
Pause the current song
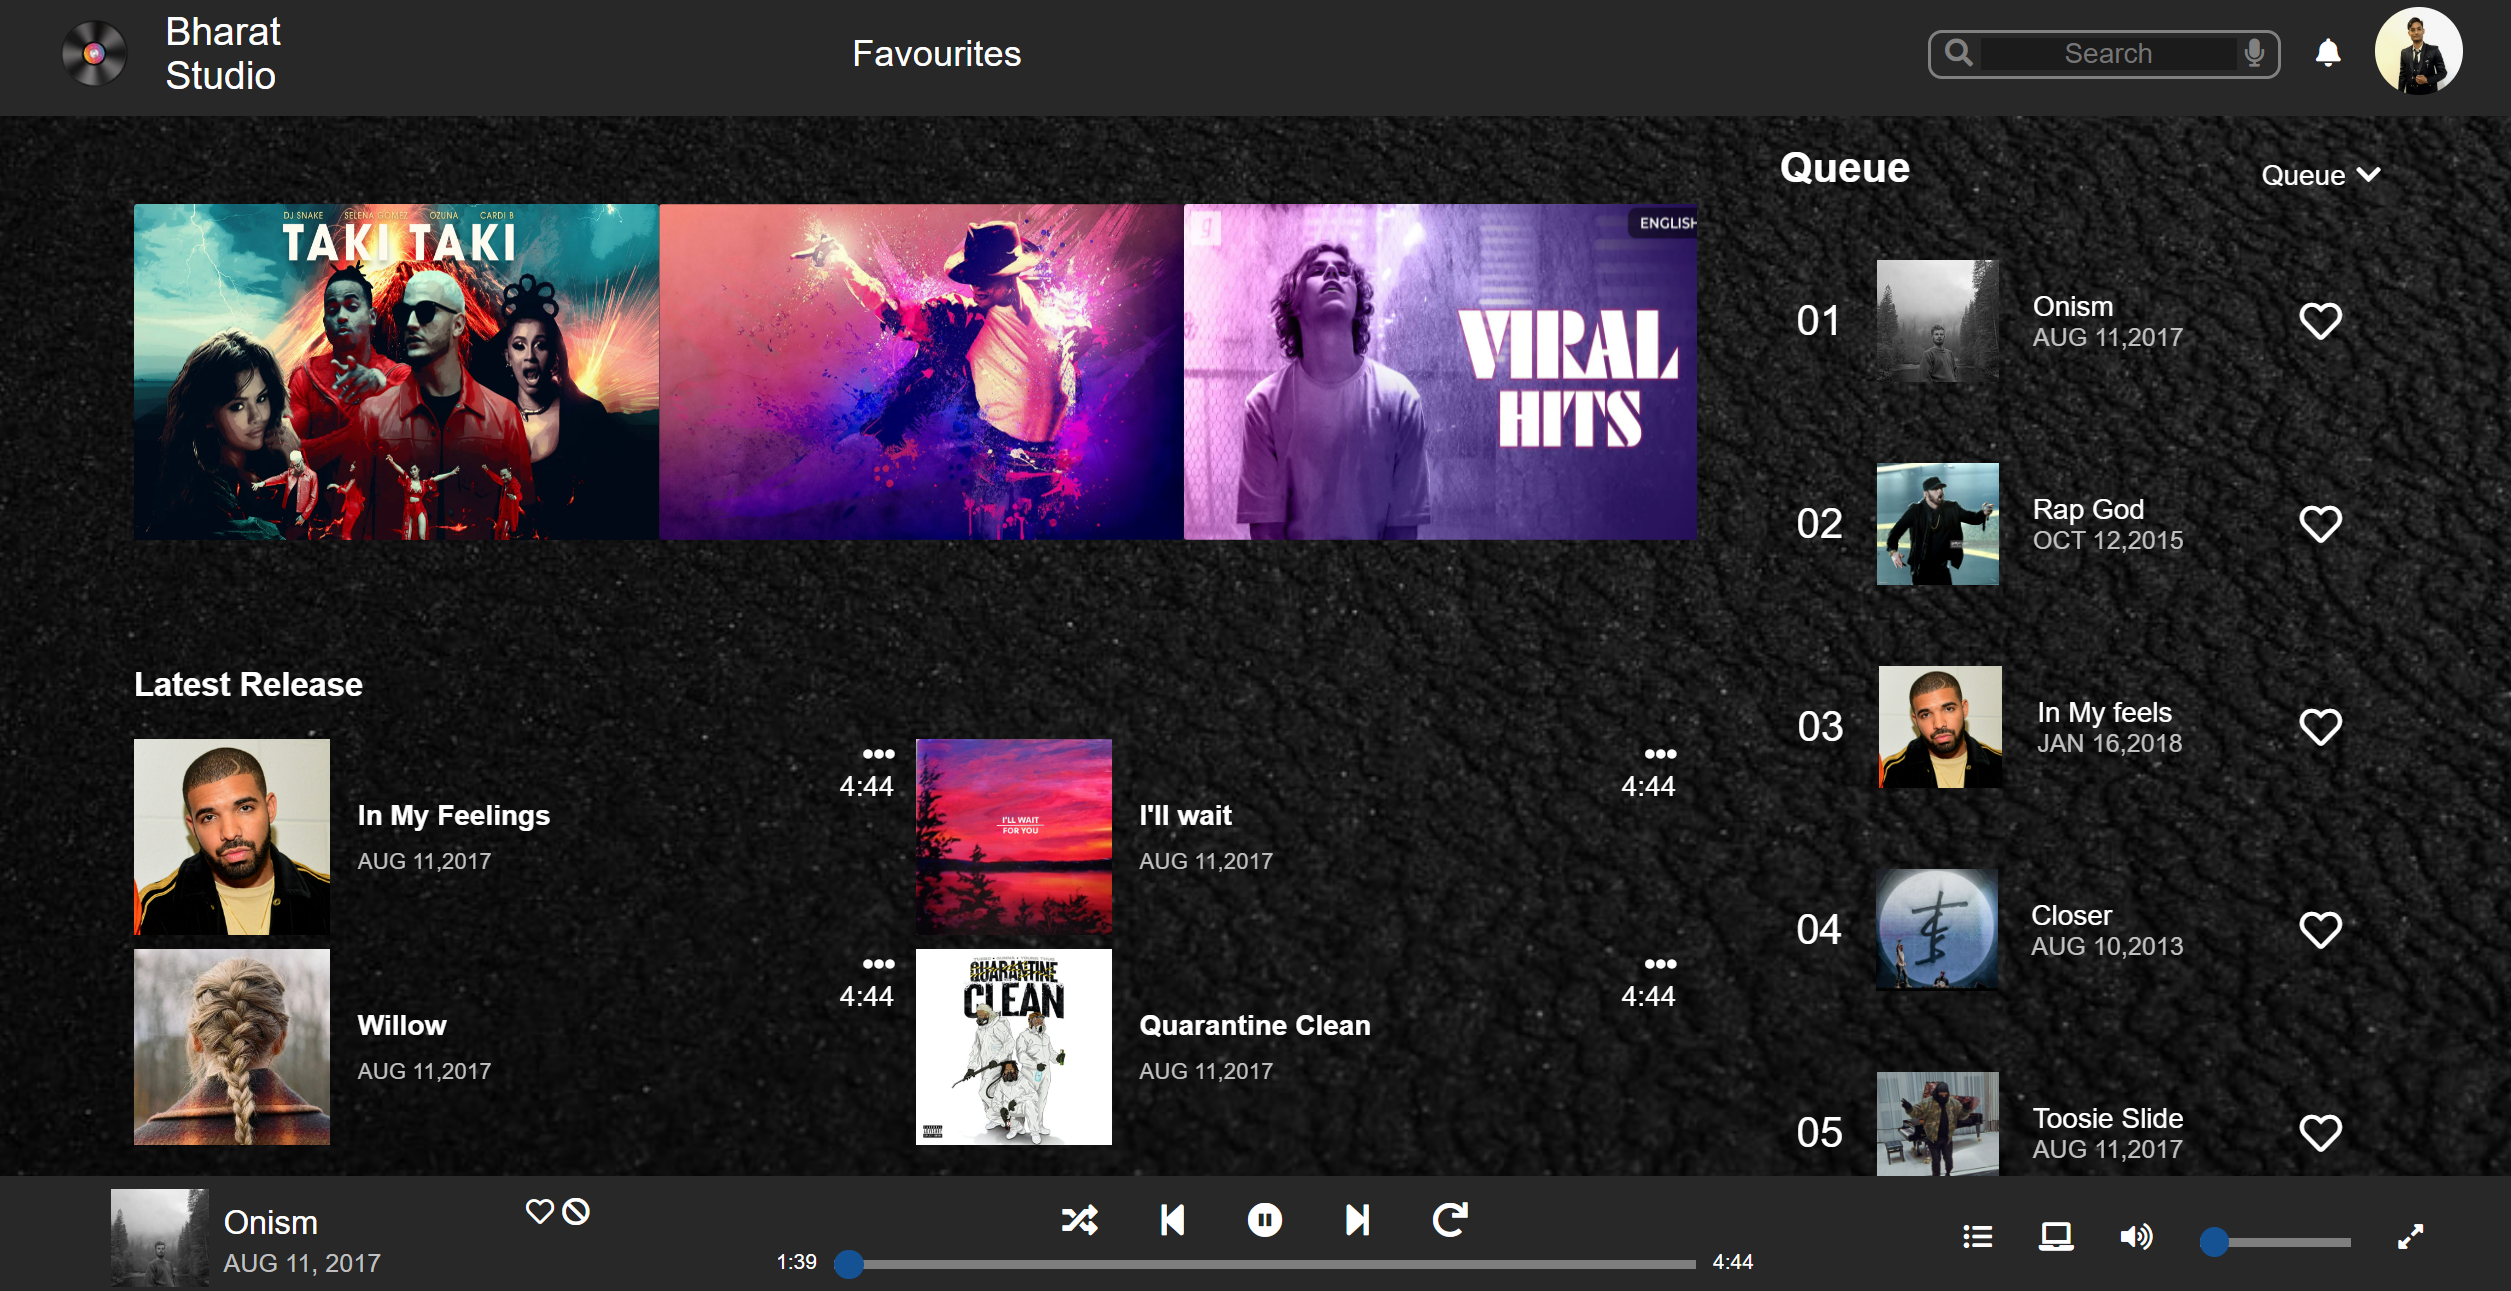coord(1265,1219)
